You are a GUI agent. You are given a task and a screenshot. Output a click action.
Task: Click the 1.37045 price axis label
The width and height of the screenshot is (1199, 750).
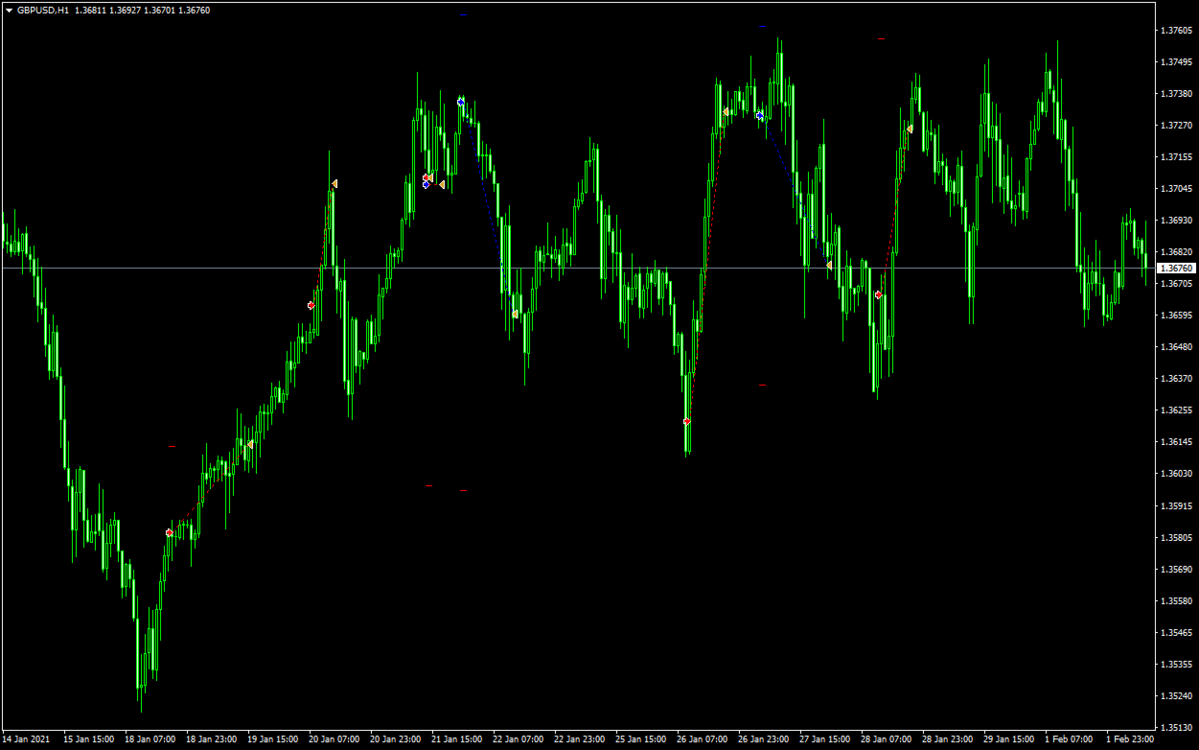coord(1176,189)
